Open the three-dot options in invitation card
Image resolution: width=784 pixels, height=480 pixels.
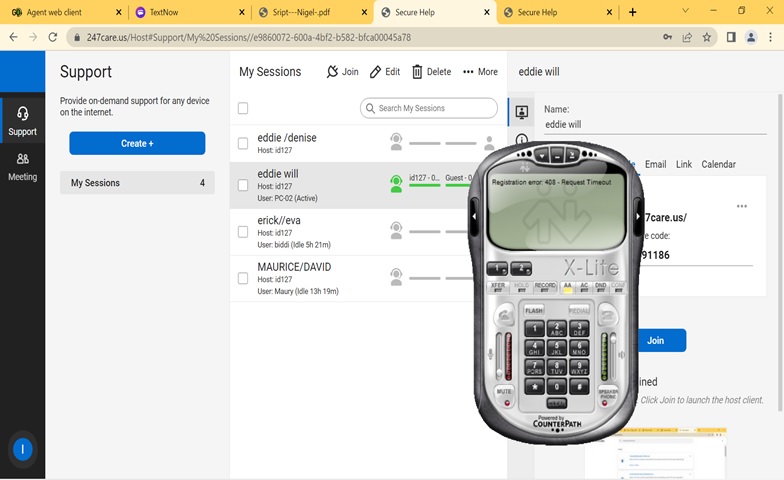point(742,206)
